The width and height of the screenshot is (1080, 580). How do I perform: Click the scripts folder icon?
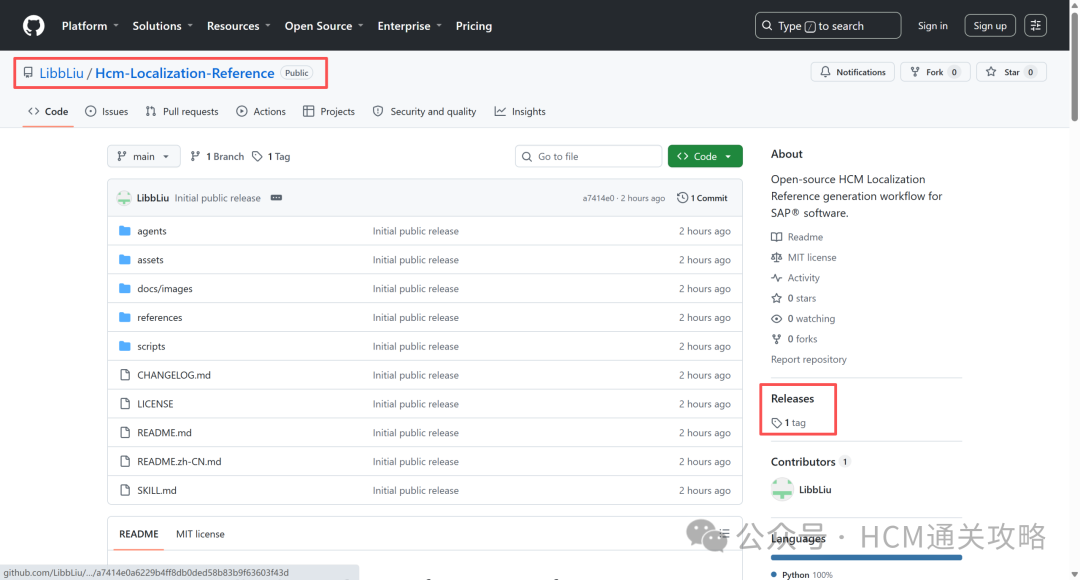click(x=125, y=346)
